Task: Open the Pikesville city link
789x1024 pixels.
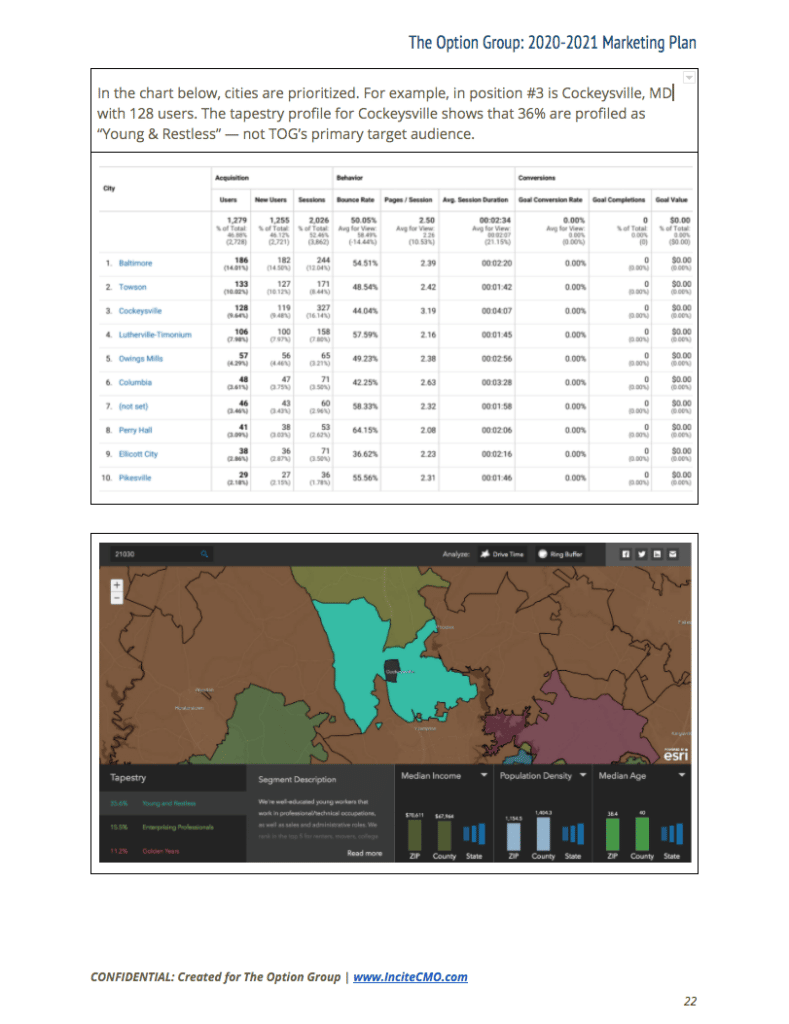Action: pyautogui.click(x=135, y=477)
